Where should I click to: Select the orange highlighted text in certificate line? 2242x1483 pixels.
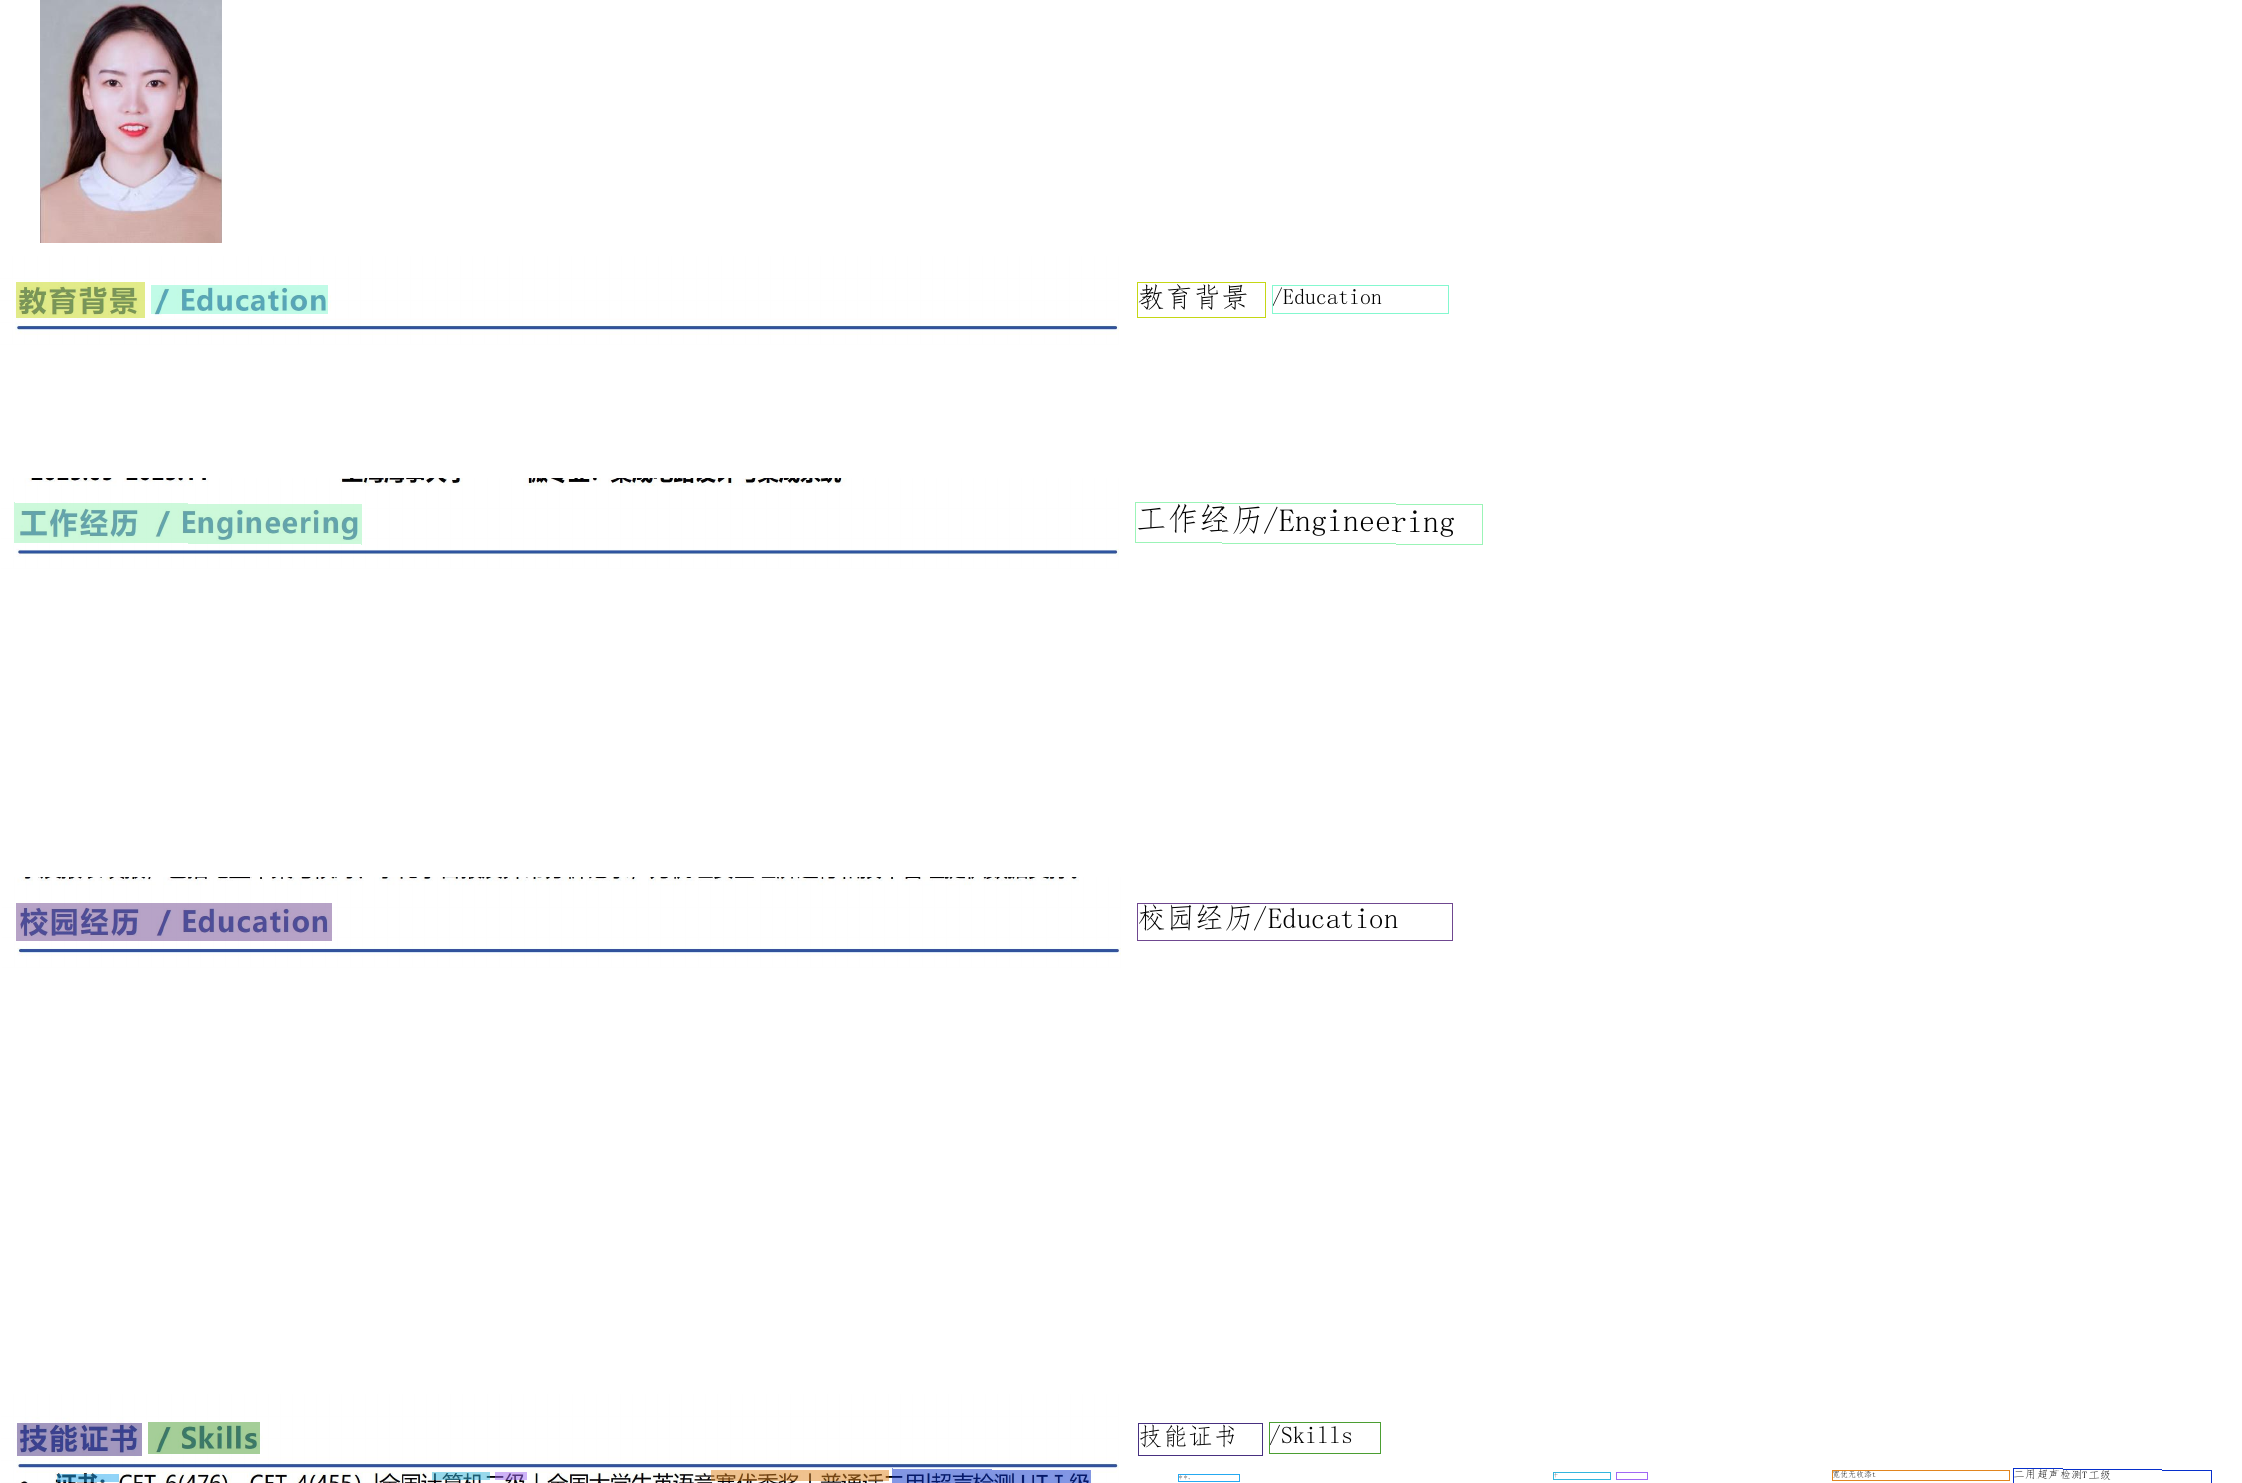pos(800,1478)
